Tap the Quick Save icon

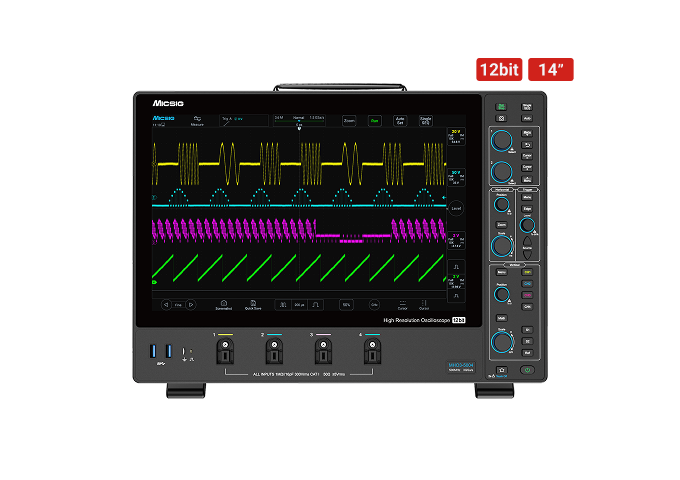point(253,305)
